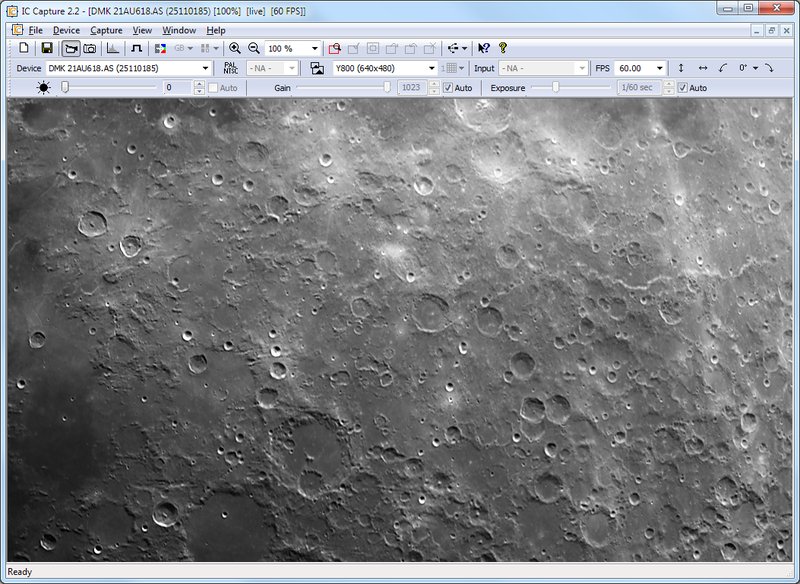This screenshot has width=800, height=584.
Task: Click the Gain value field showing 1023
Action: 412,88
